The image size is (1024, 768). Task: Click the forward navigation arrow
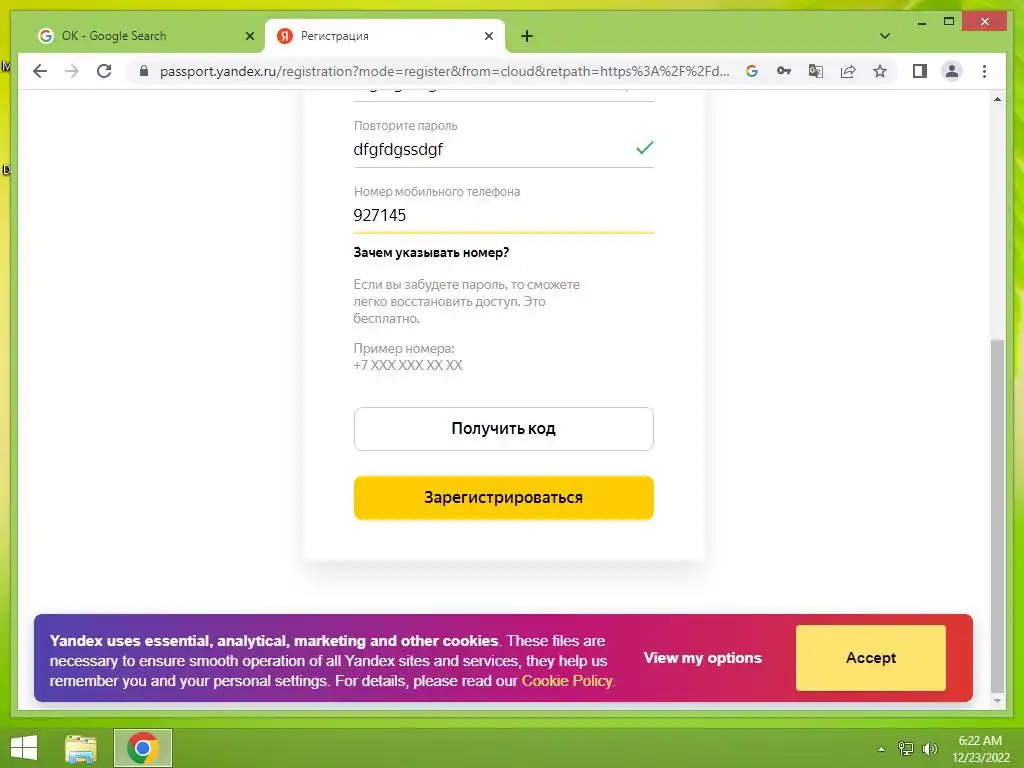click(x=72, y=71)
